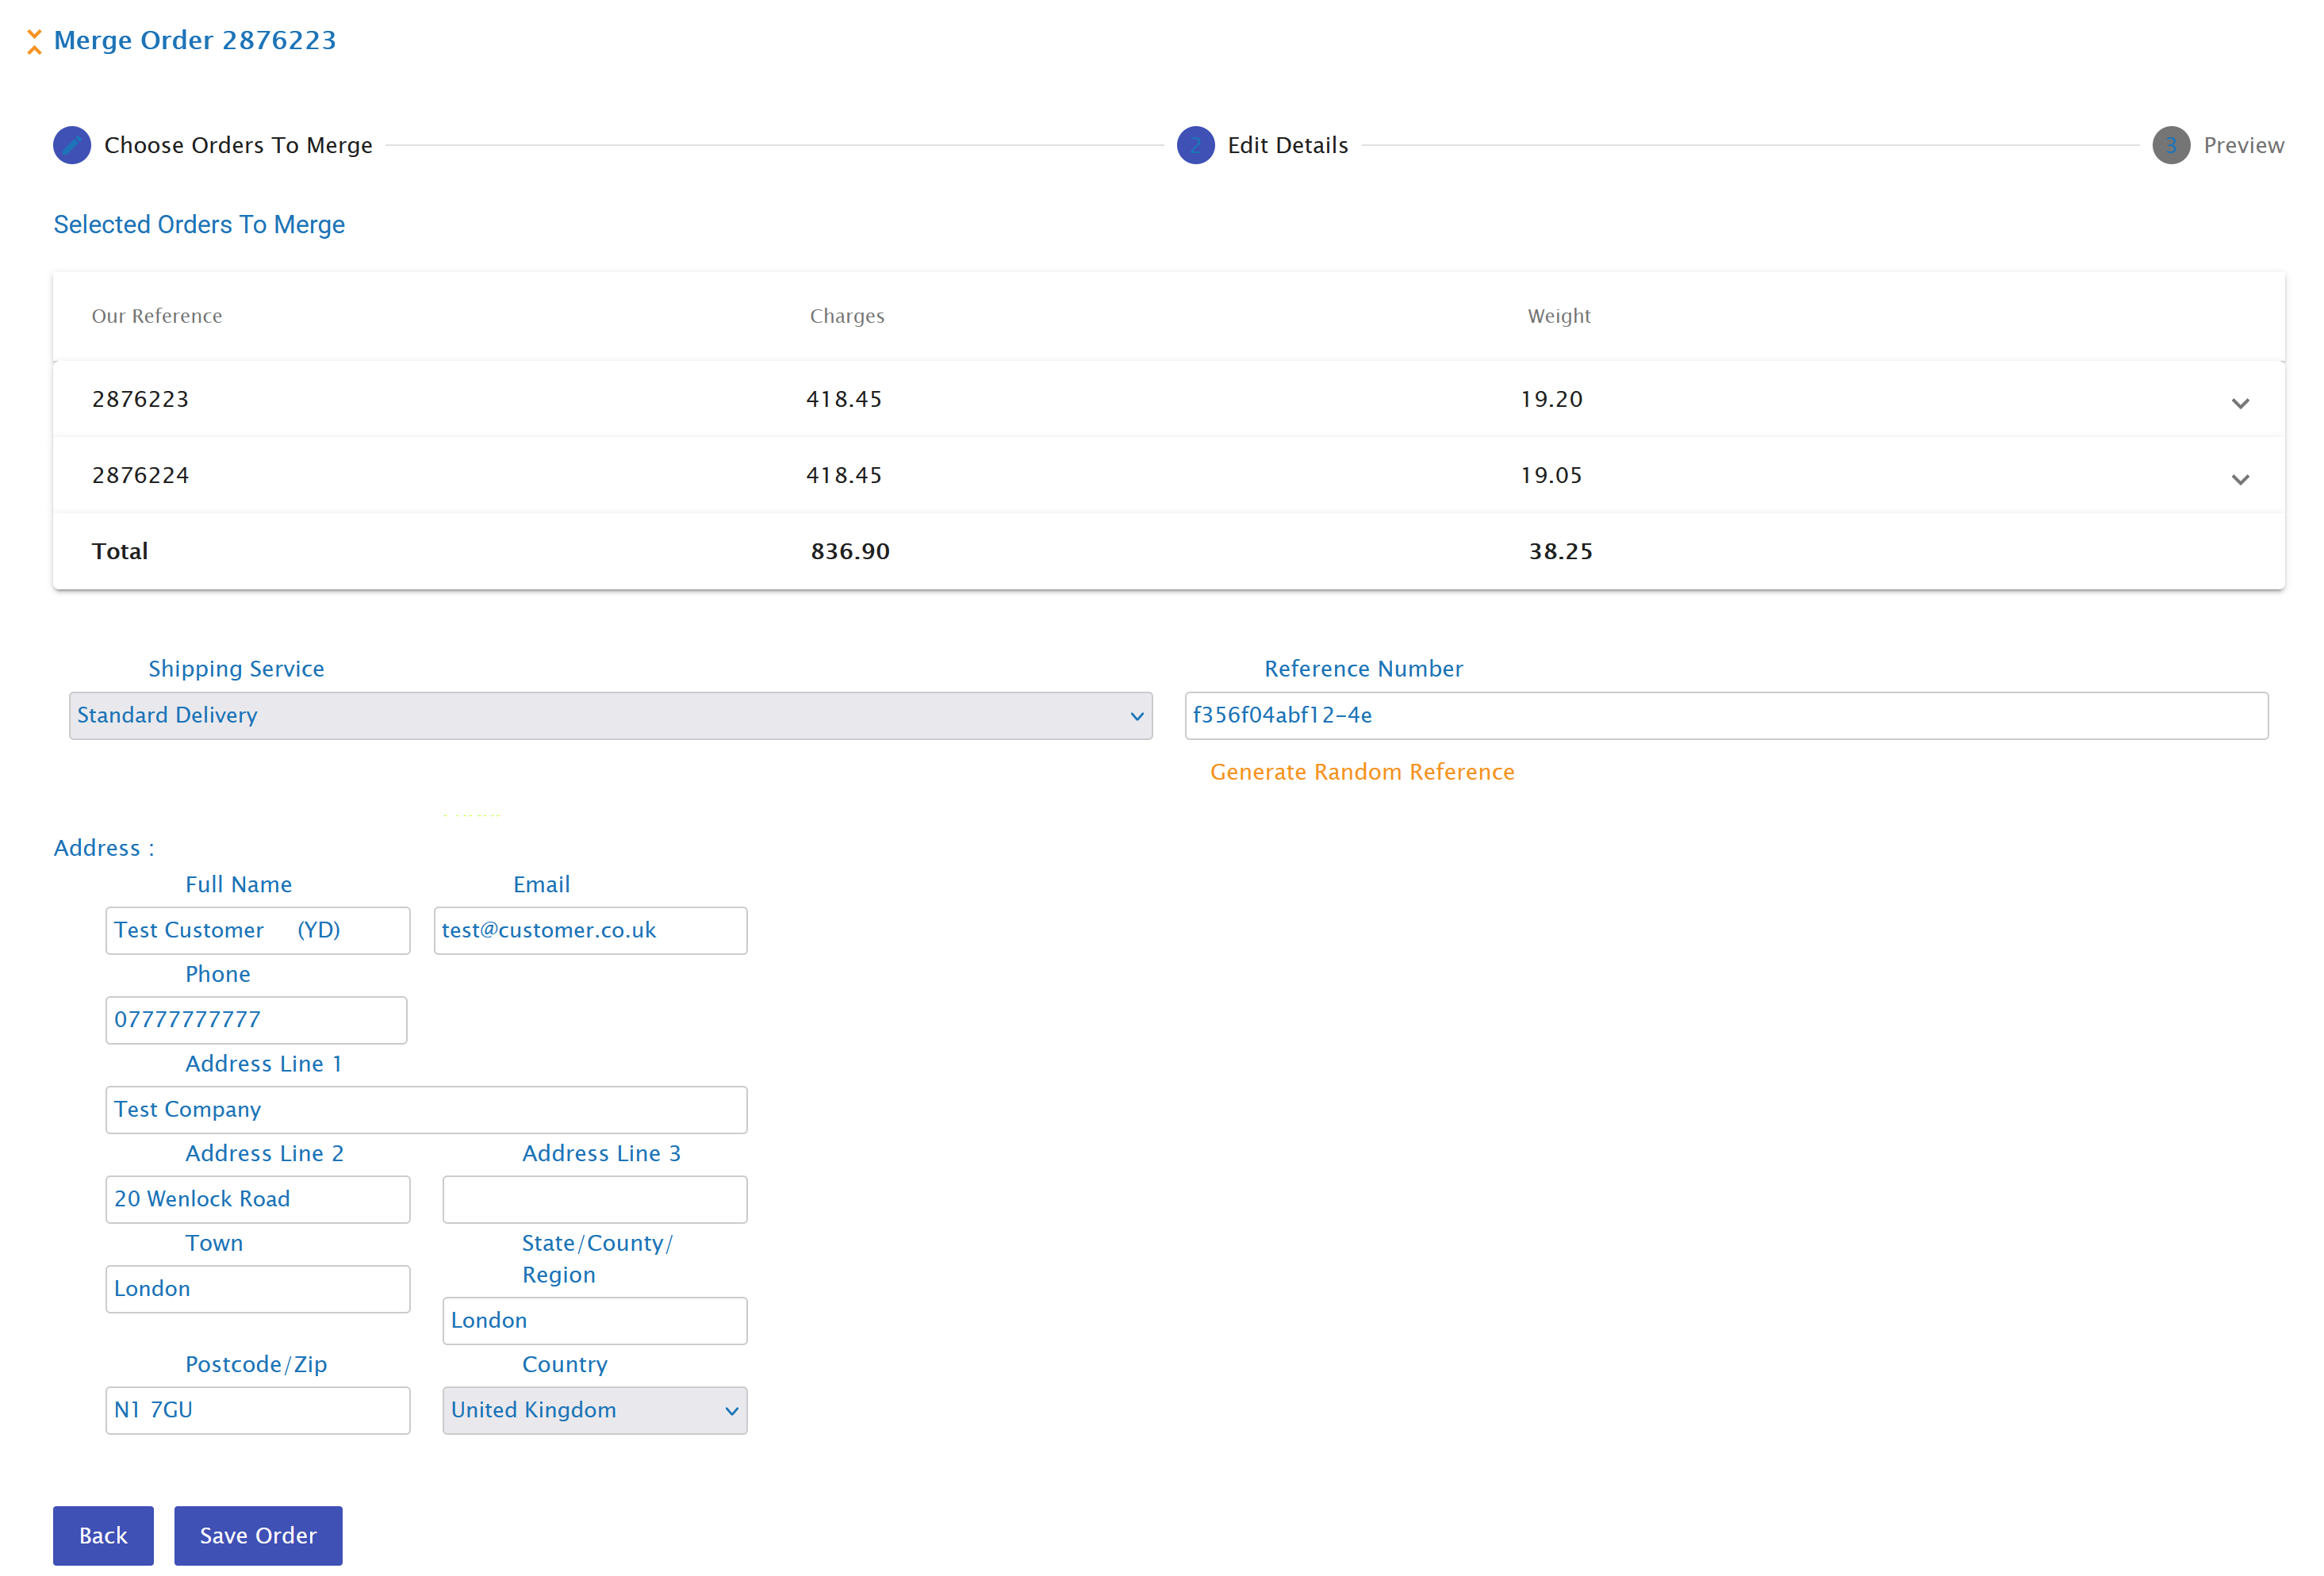The width and height of the screenshot is (2324, 1576).
Task: Click Generate Random Reference link
Action: pyautogui.click(x=1361, y=771)
